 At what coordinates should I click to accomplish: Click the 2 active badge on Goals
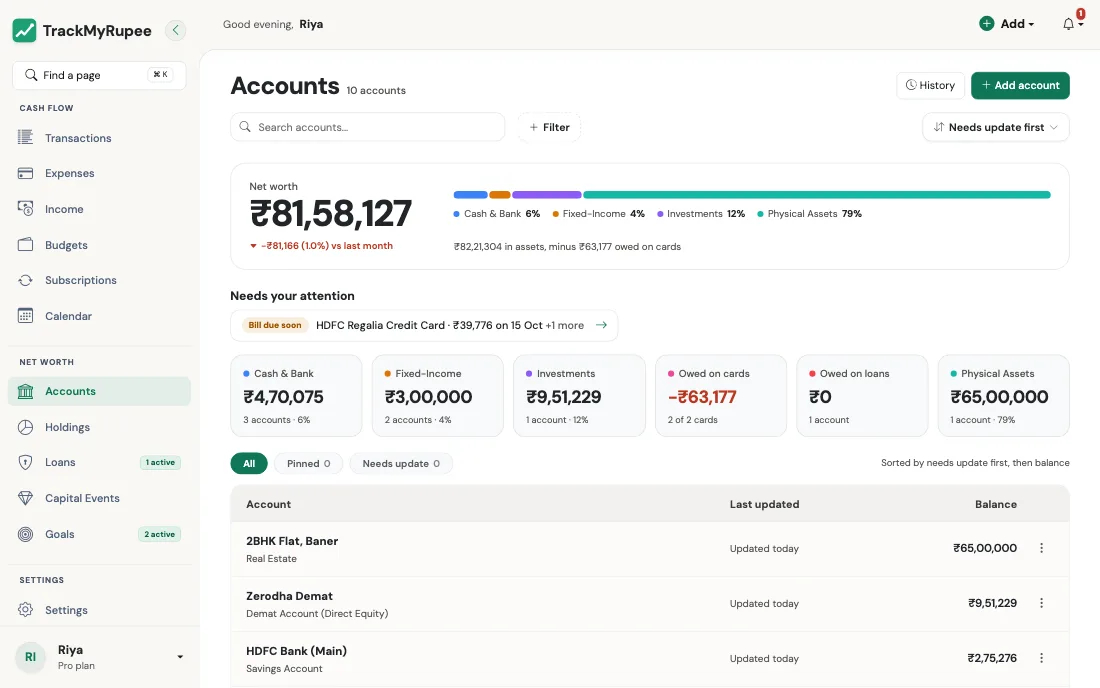(159, 534)
